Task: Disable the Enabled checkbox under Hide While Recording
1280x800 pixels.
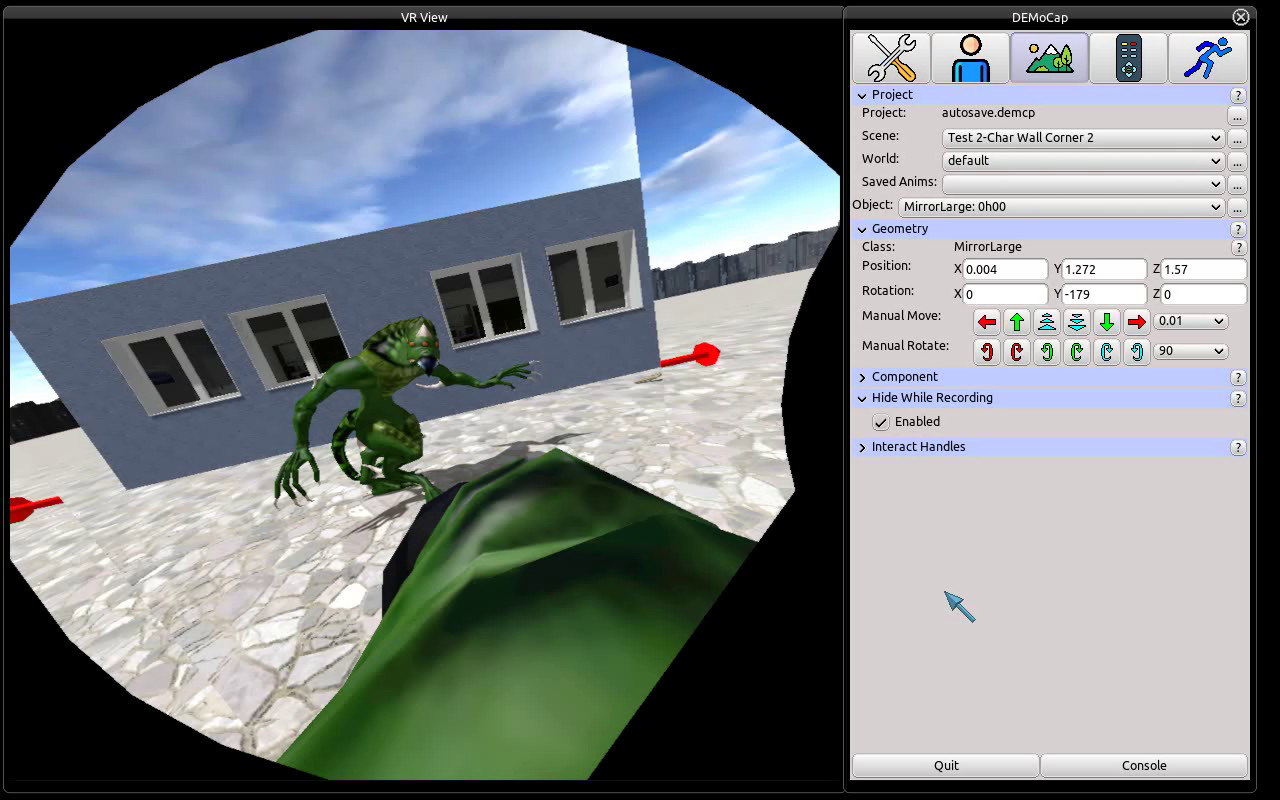Action: [x=880, y=422]
